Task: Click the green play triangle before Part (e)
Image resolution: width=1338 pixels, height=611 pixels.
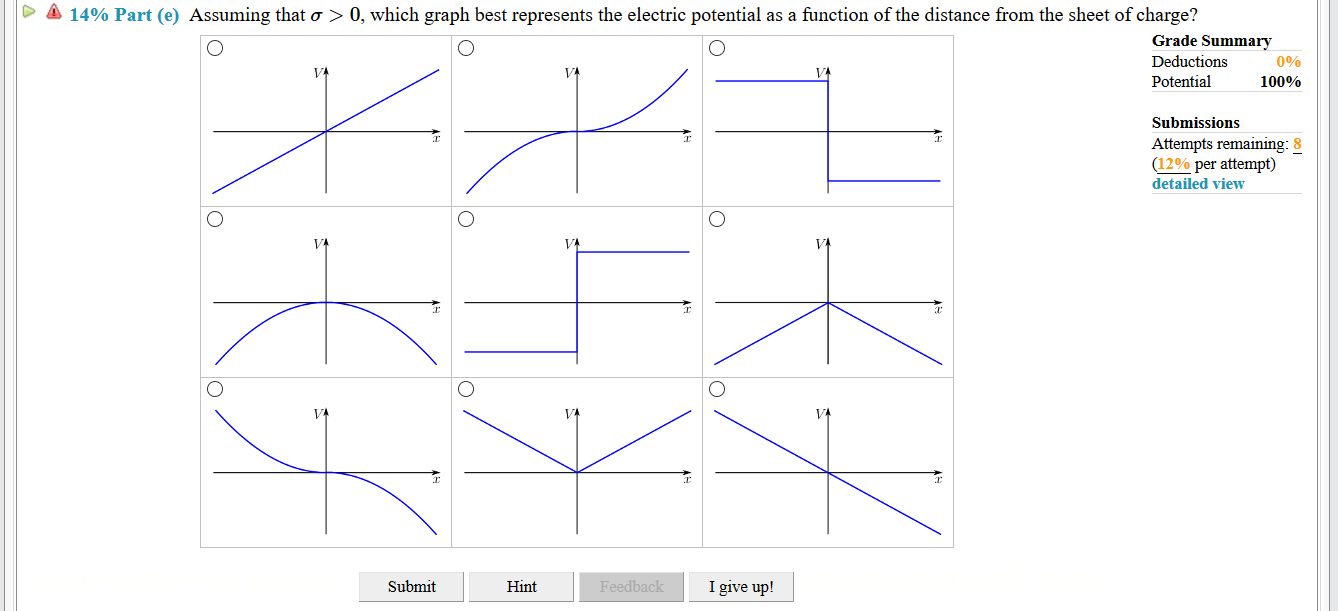Action: click(28, 12)
